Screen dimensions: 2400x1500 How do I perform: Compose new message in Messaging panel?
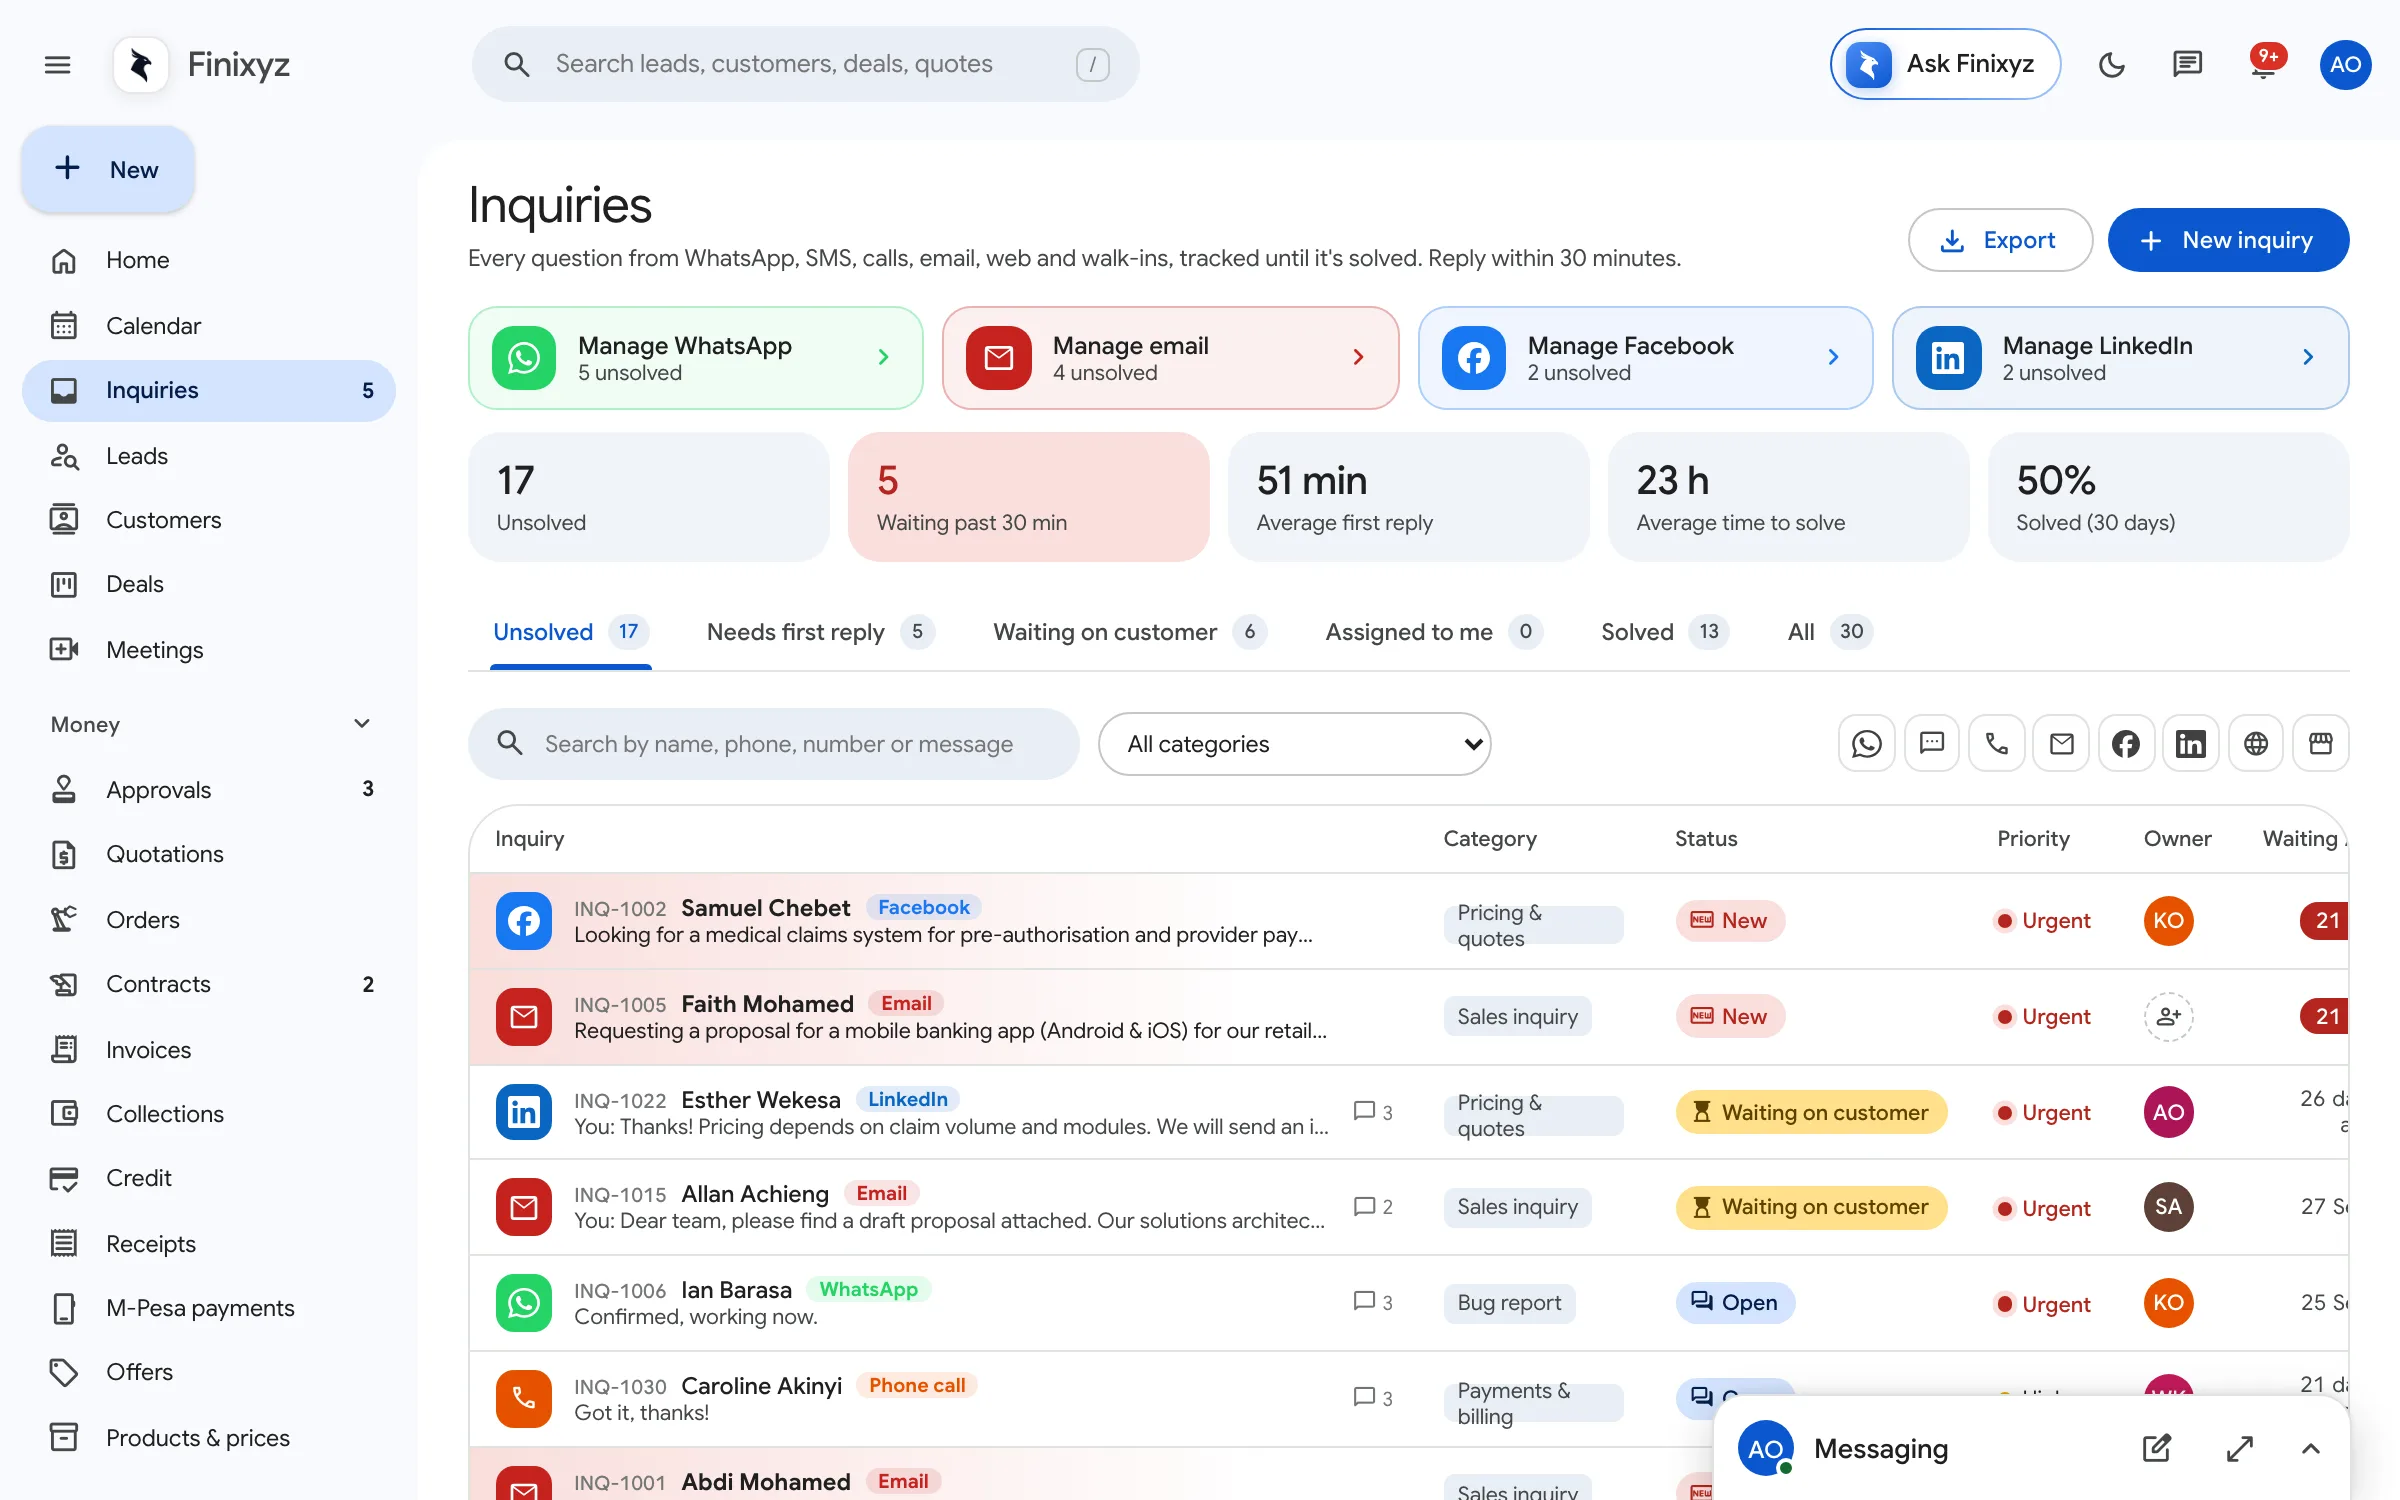(2157, 1448)
